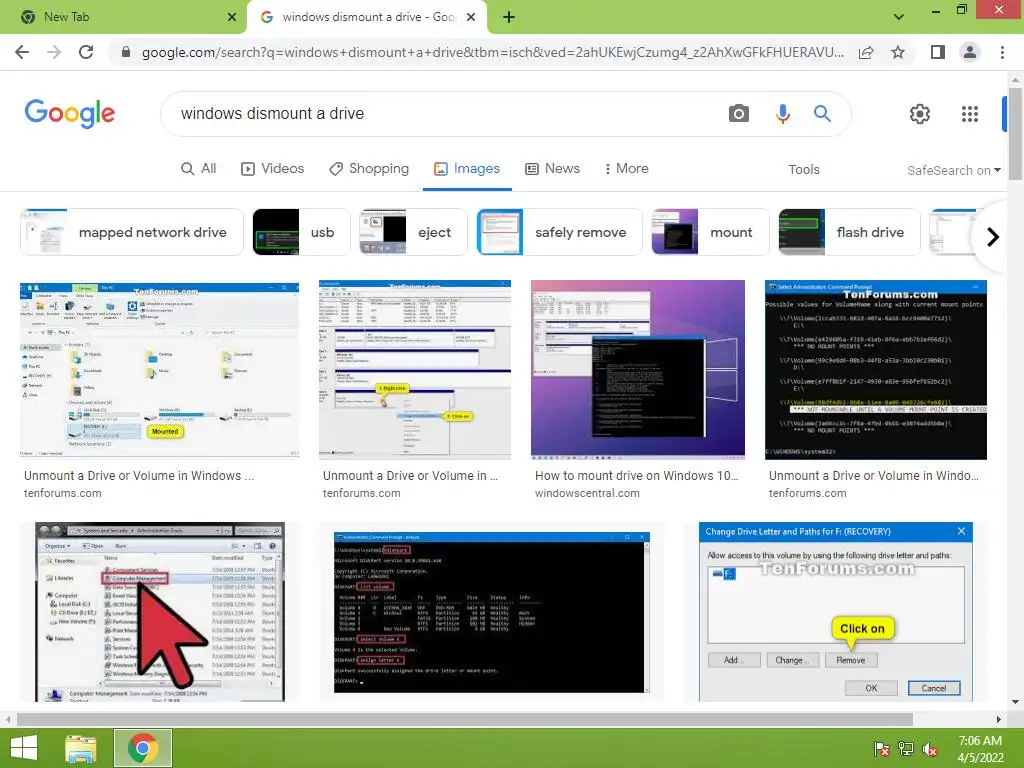Open red arrow Computer Management thumbnail
Viewport: 1024px width, 768px height.
click(x=160, y=612)
